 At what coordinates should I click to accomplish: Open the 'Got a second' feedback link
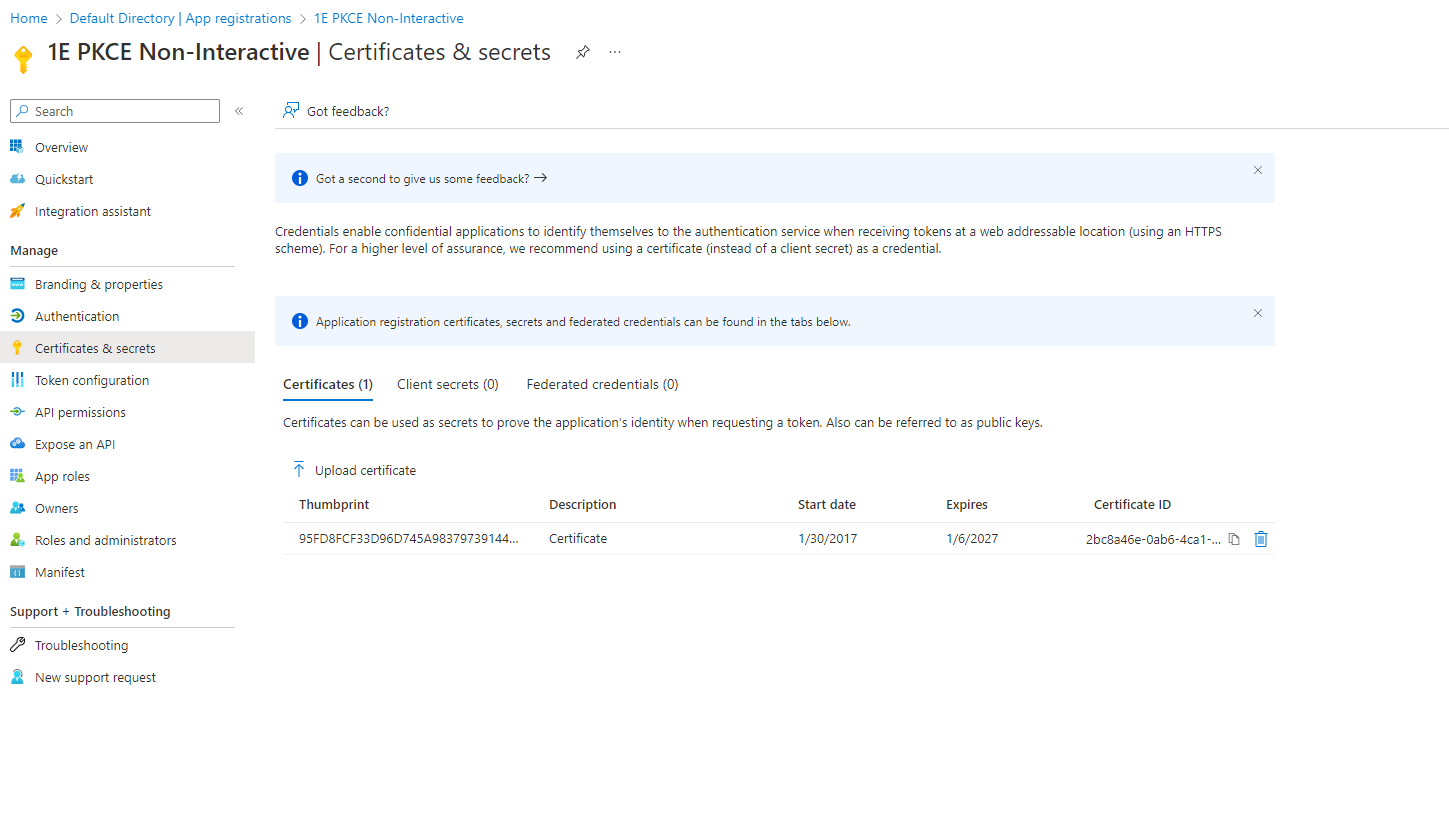(431, 178)
